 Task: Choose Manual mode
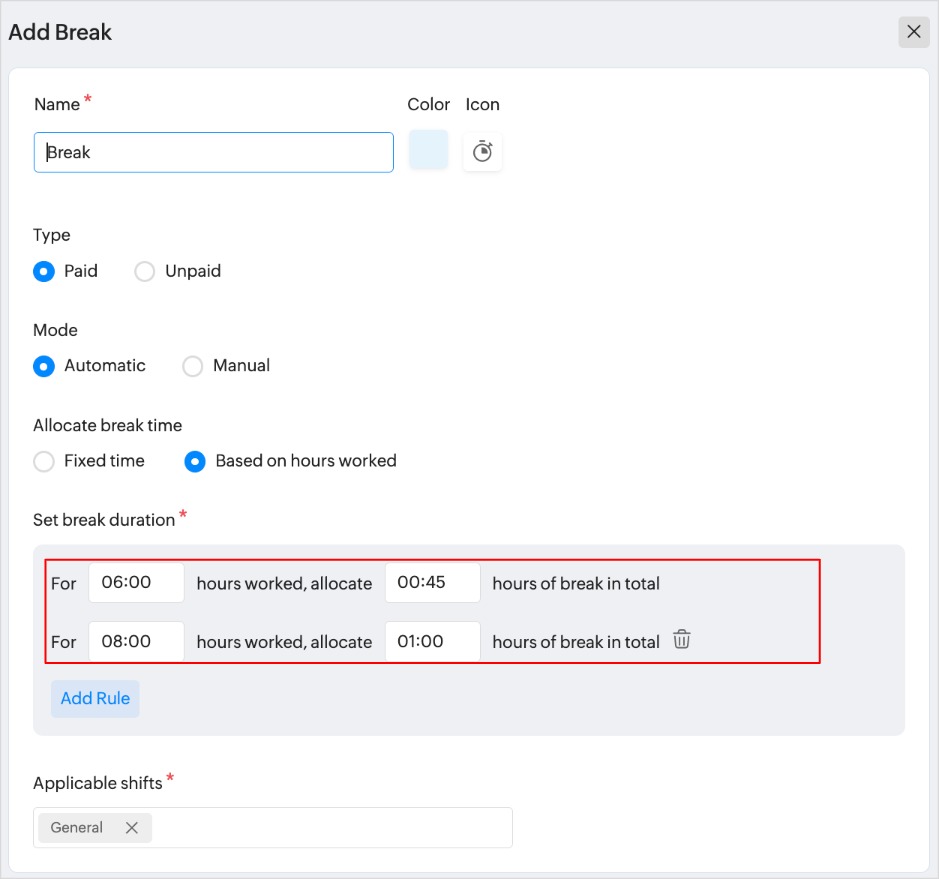193,366
